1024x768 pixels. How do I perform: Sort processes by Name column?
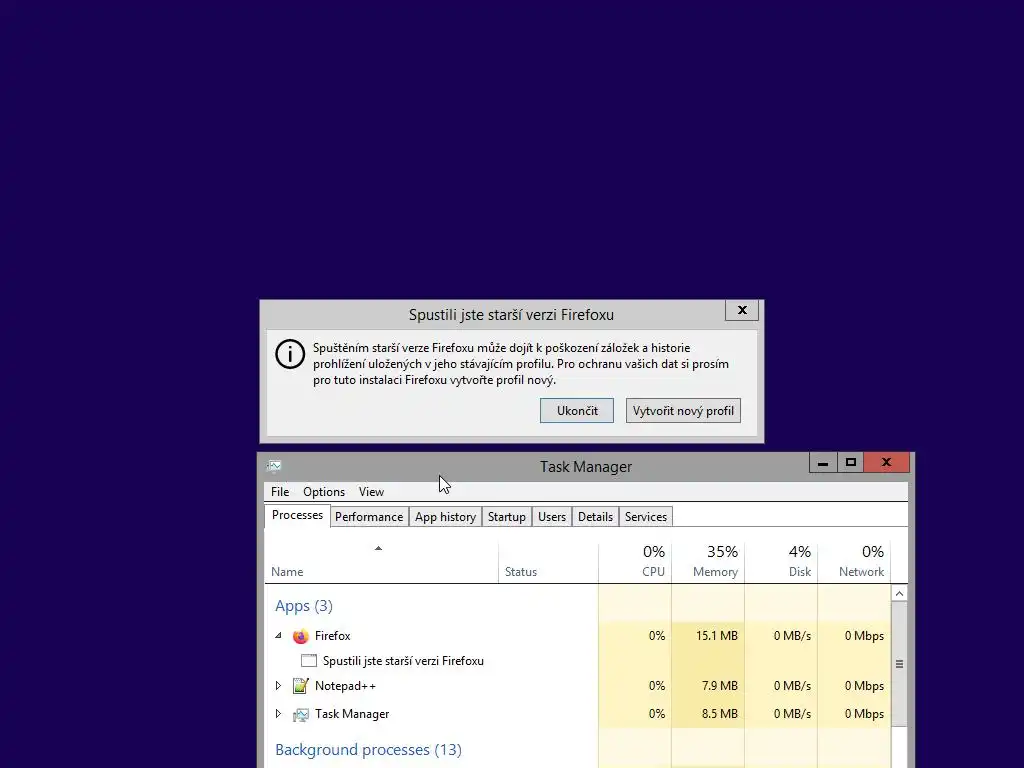381,562
